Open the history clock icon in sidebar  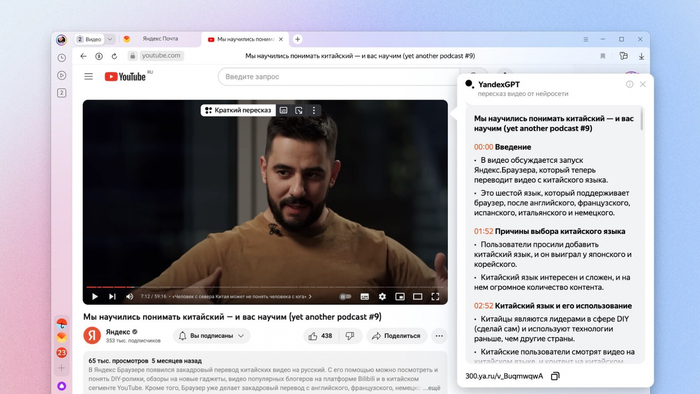pos(62,58)
